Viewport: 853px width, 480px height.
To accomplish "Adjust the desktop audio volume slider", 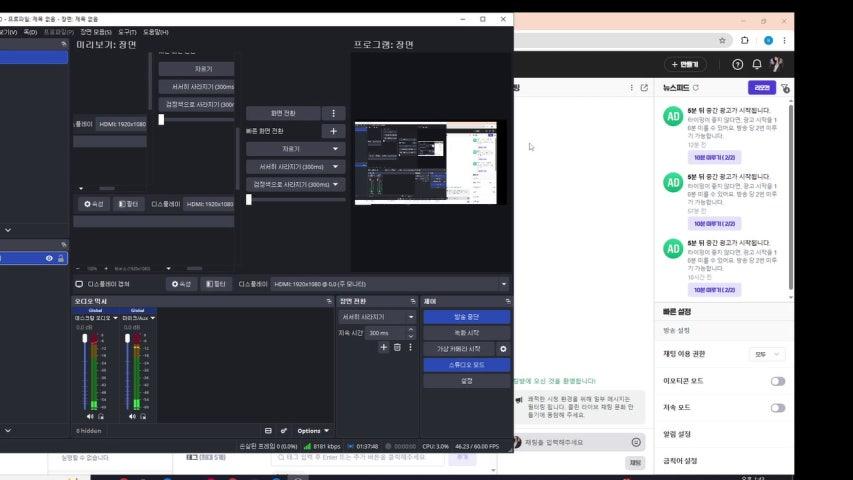I will (x=84, y=373).
